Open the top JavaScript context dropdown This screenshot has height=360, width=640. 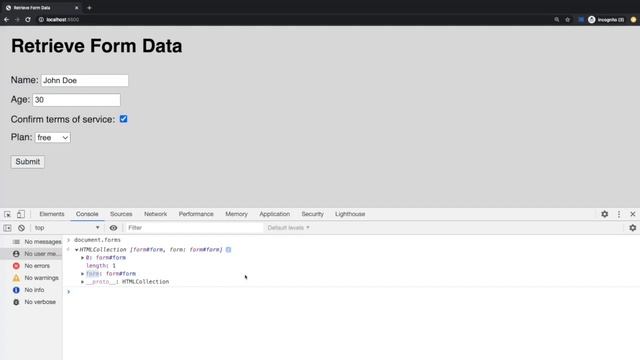click(x=67, y=228)
